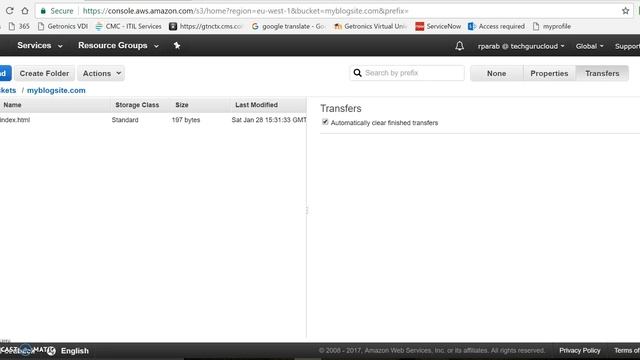Open the google translate bookmark
Image resolution: width=640 pixels, height=360 pixels.
(x=288, y=27)
